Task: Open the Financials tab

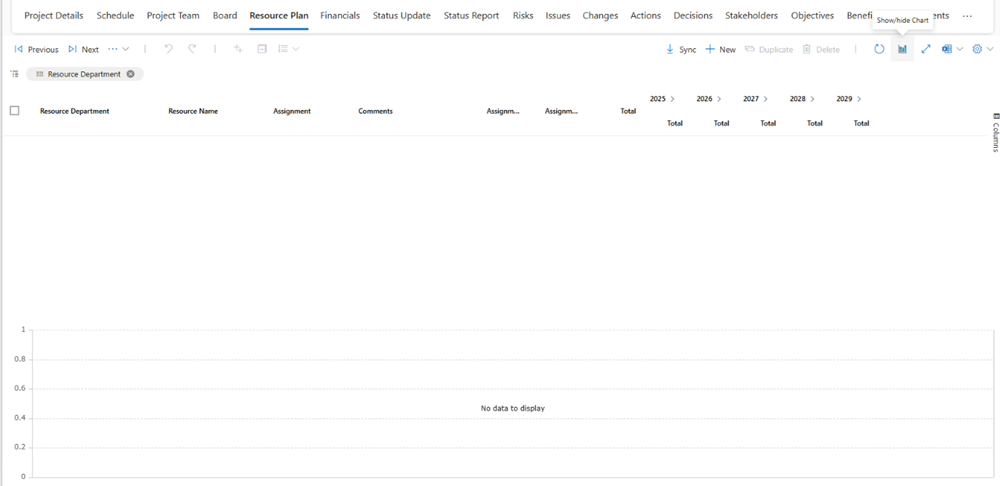Action: 340,16
